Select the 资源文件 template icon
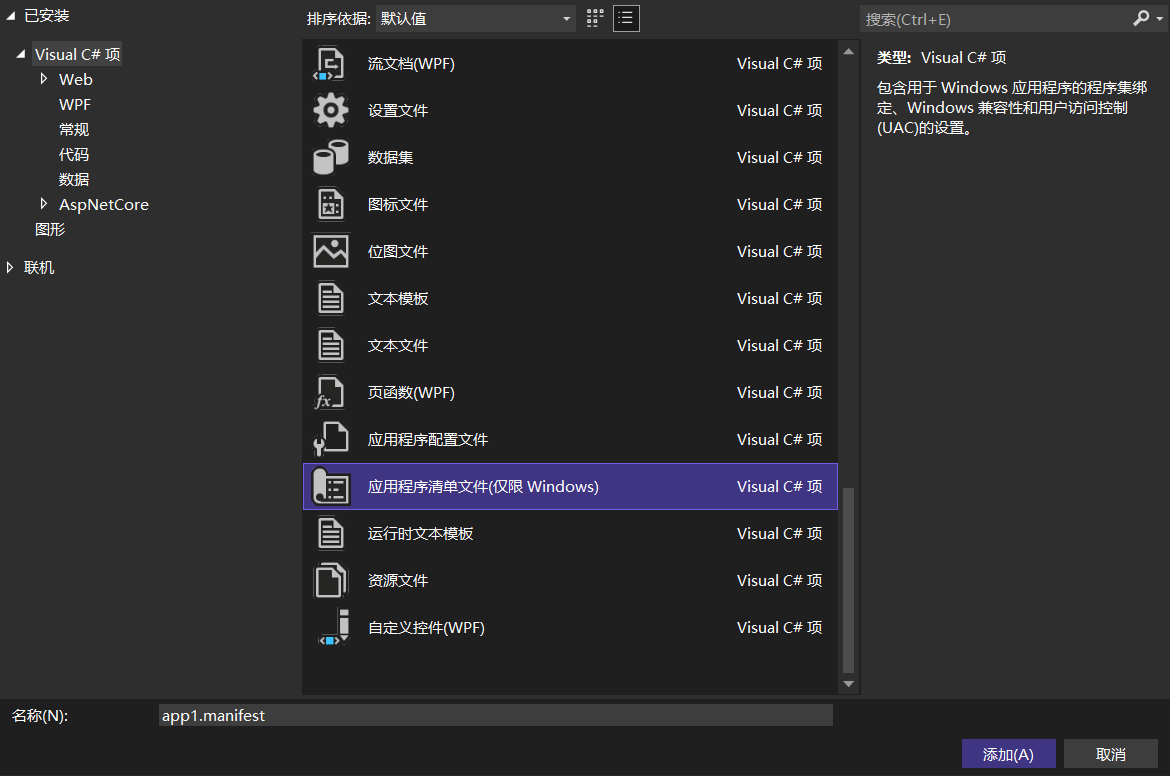Screen dimensions: 1170x776 [x=330, y=580]
